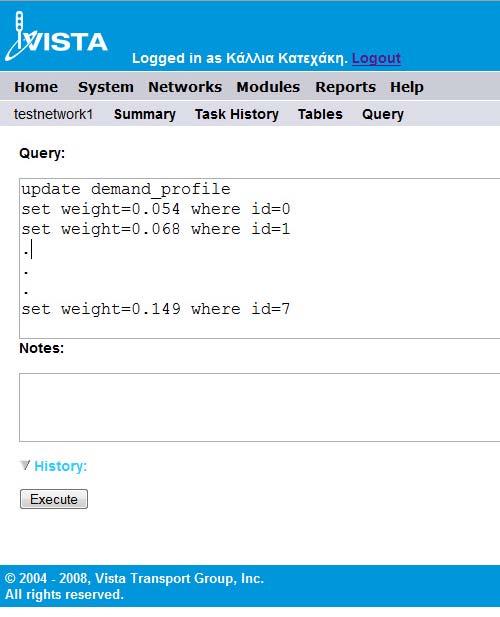500x617 pixels.
Task: Click the line 'update demand_profile'
Action: 126,189
